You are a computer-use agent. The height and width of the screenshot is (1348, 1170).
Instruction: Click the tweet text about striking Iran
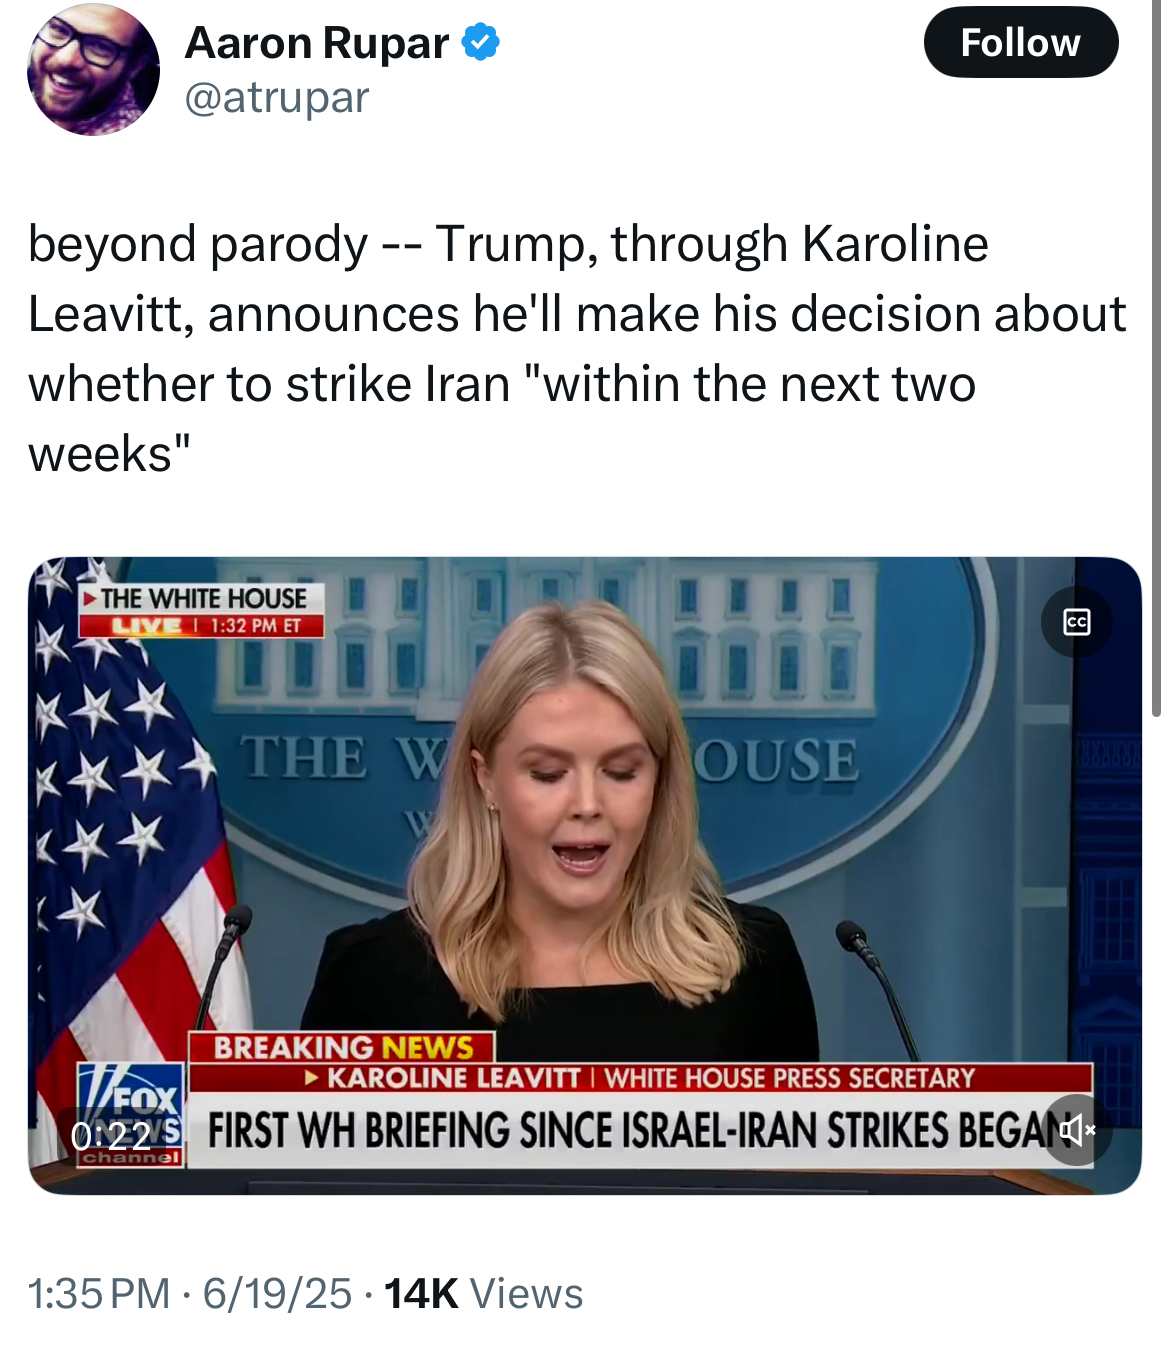[576, 348]
